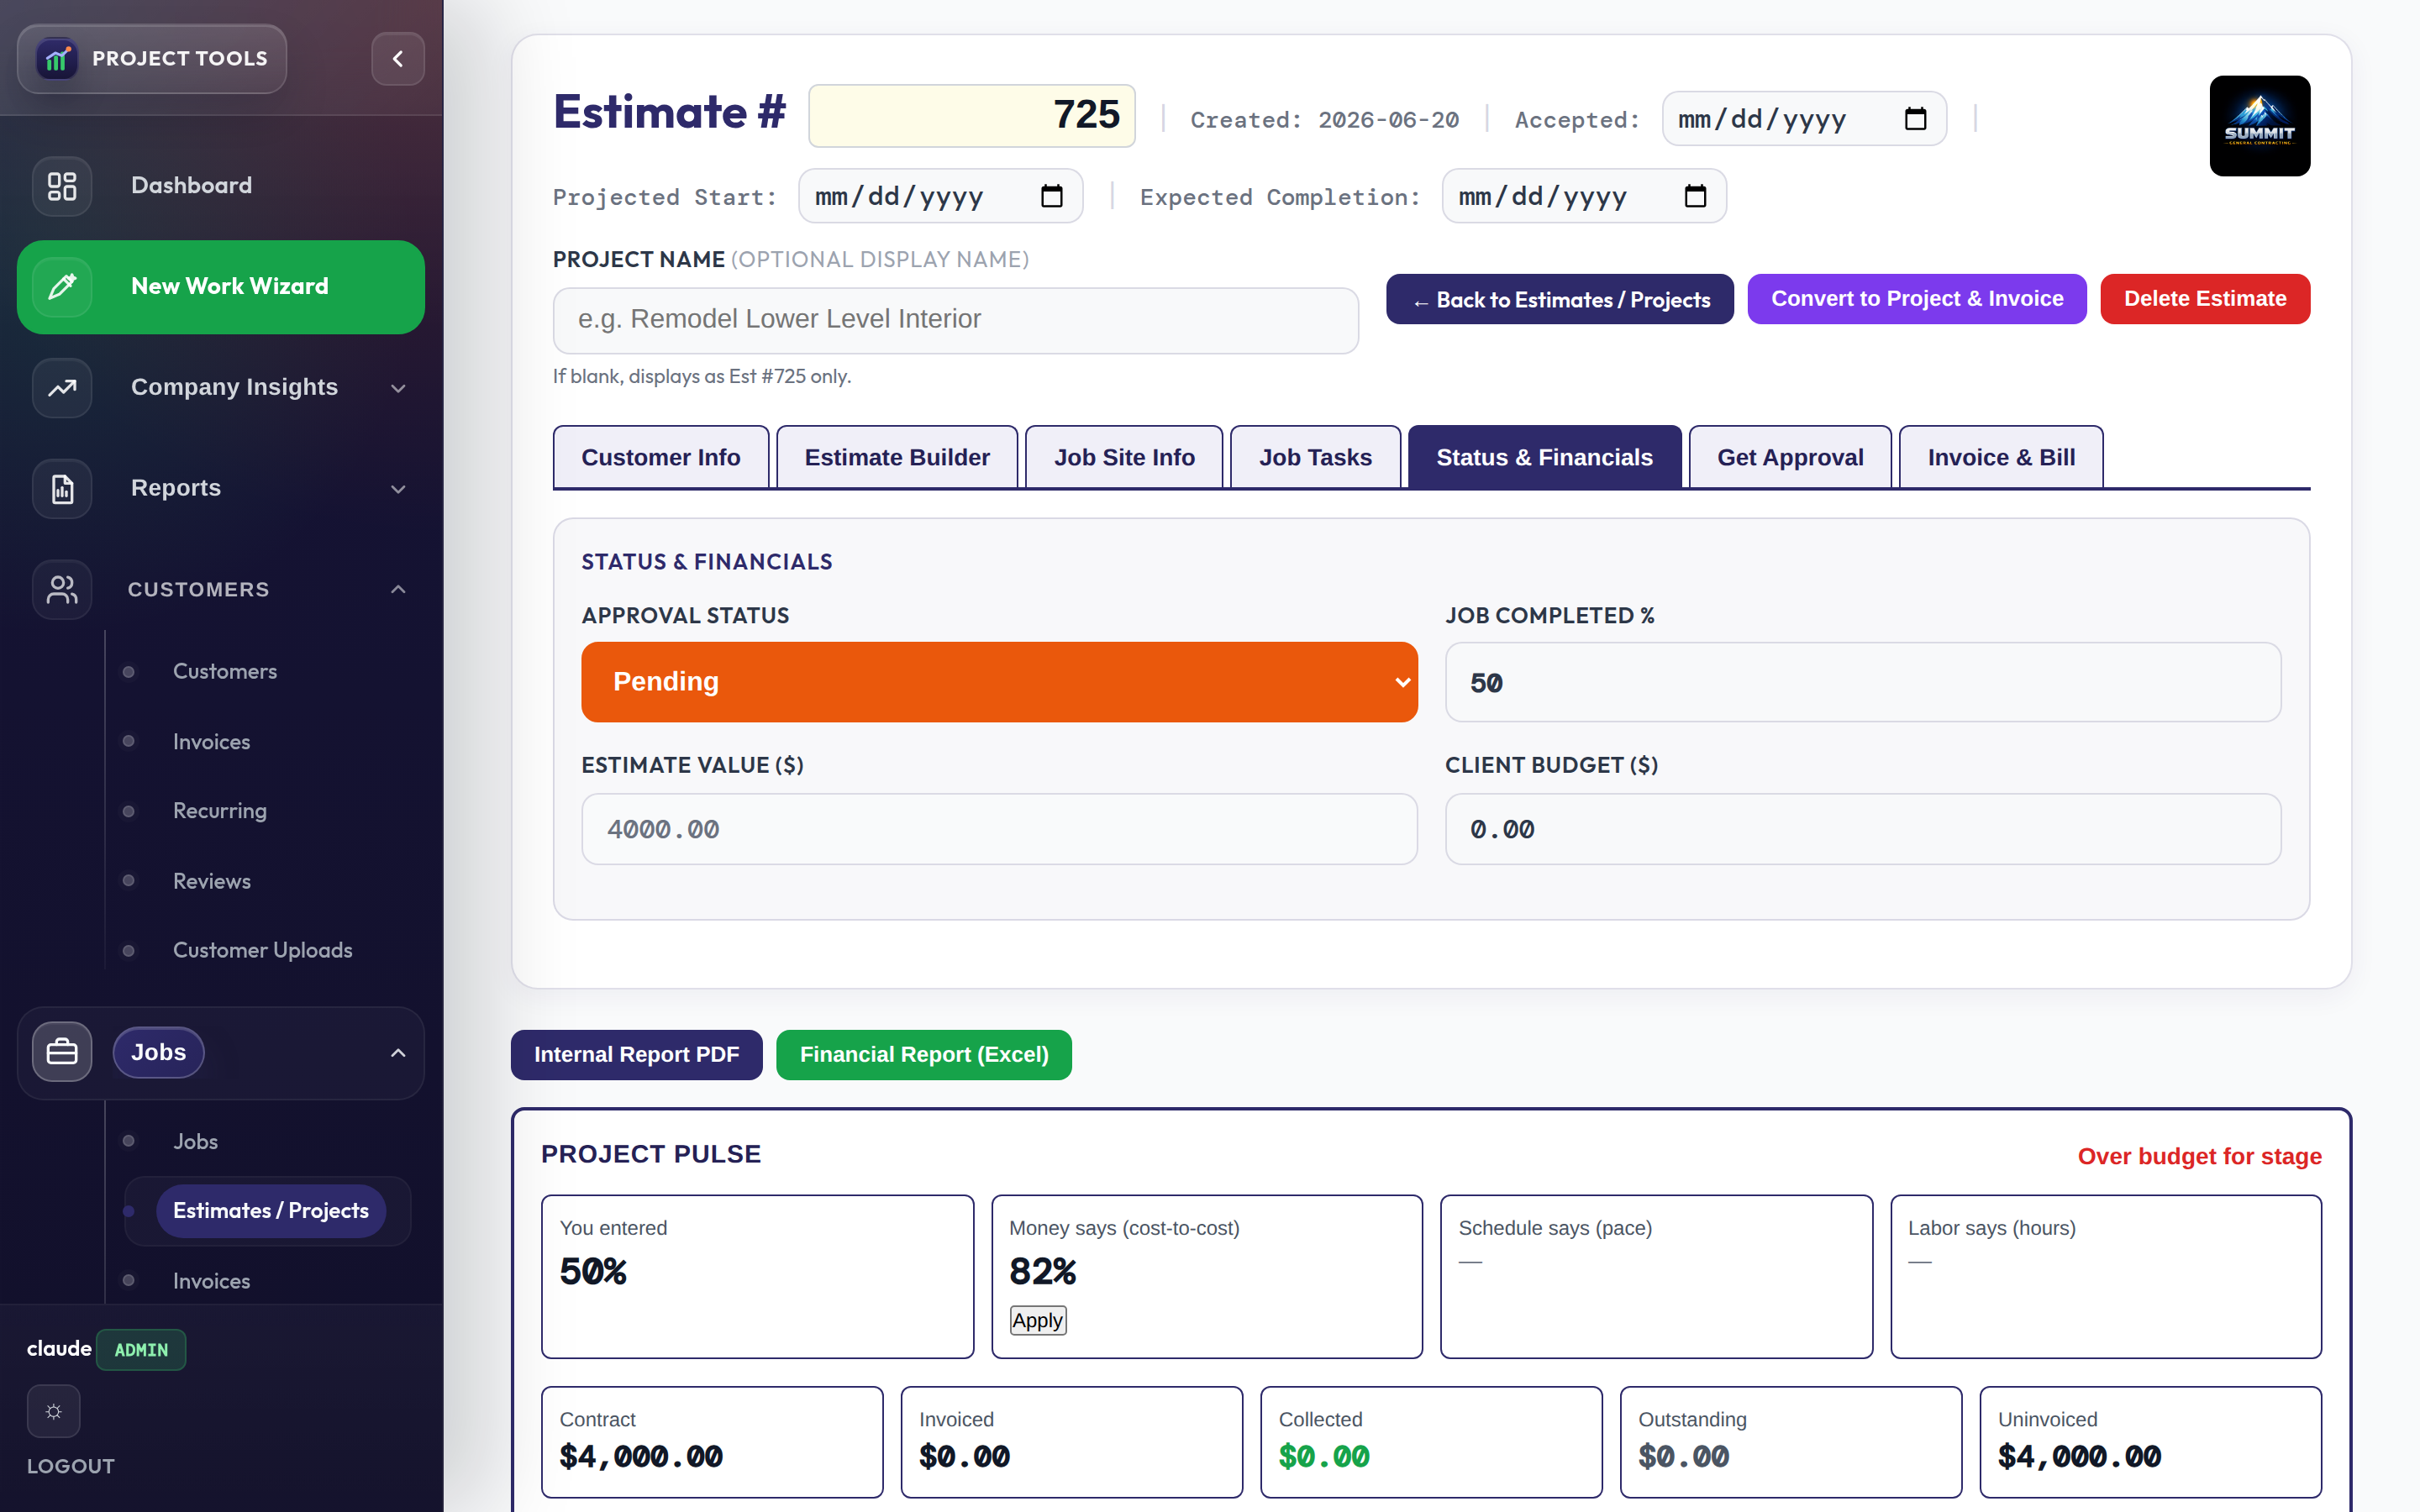The width and height of the screenshot is (2420, 1512).
Task: Switch to the Job Site Info tab
Action: click(x=1124, y=458)
